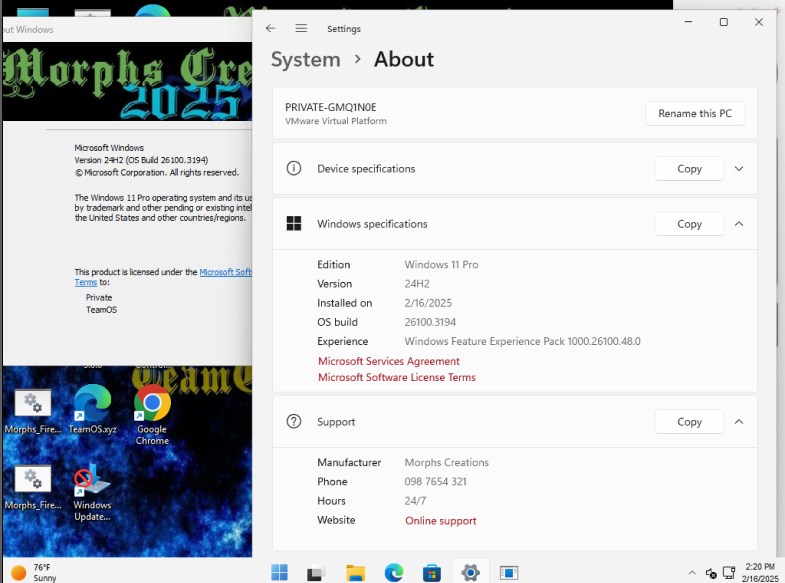Click the Settings gear on the taskbar
This screenshot has height=583, width=785.
pyautogui.click(x=471, y=572)
